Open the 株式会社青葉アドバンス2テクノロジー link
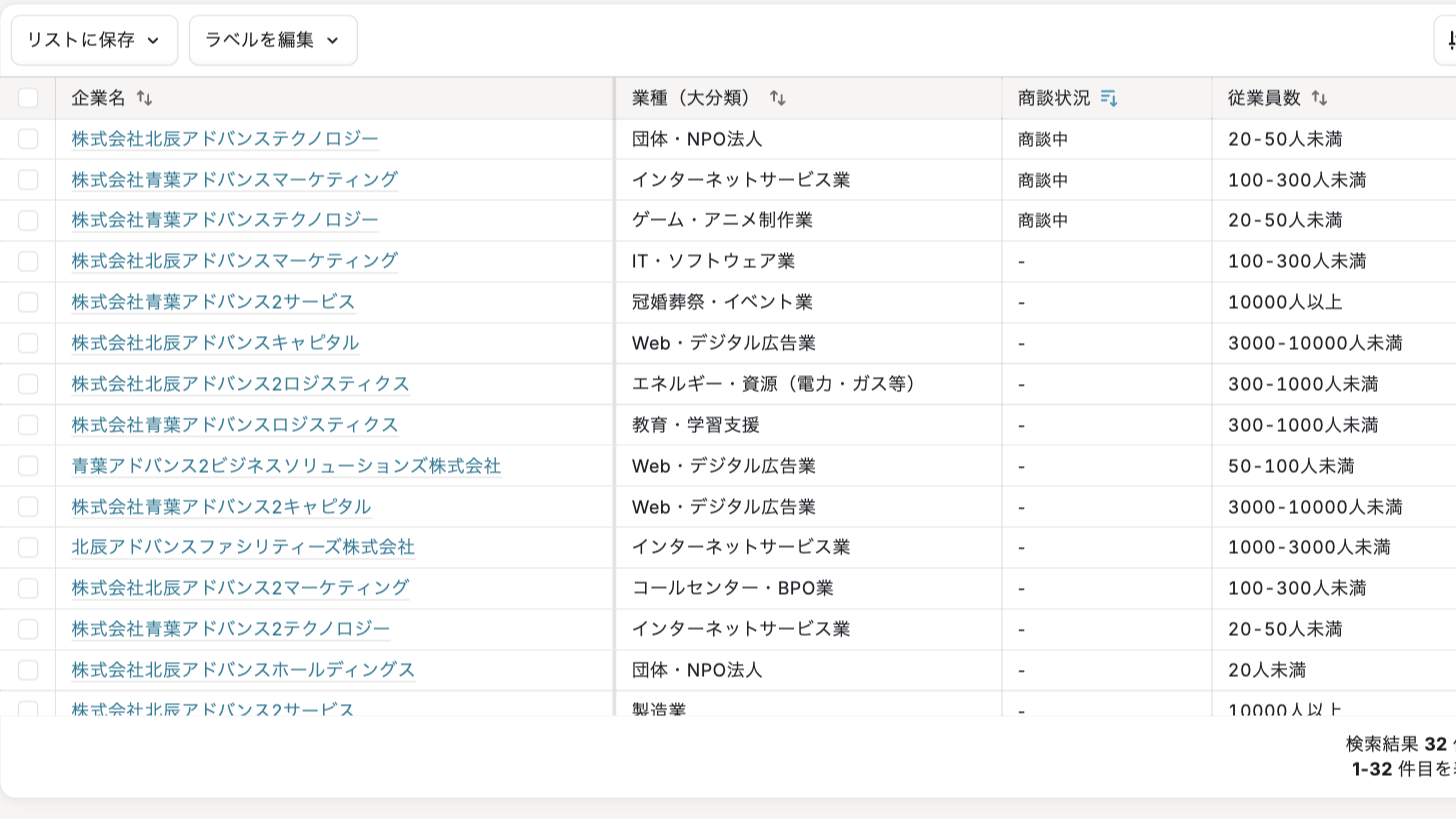 (231, 629)
